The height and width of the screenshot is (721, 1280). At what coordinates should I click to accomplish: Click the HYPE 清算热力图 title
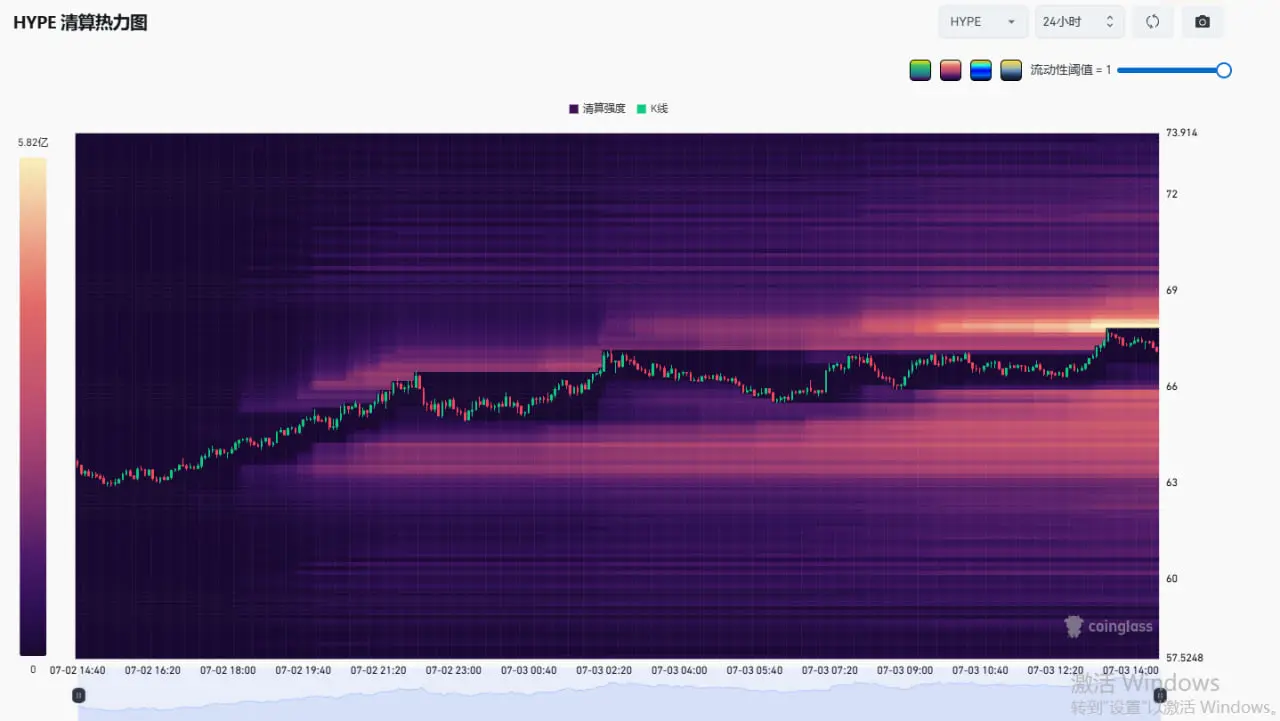click(80, 23)
